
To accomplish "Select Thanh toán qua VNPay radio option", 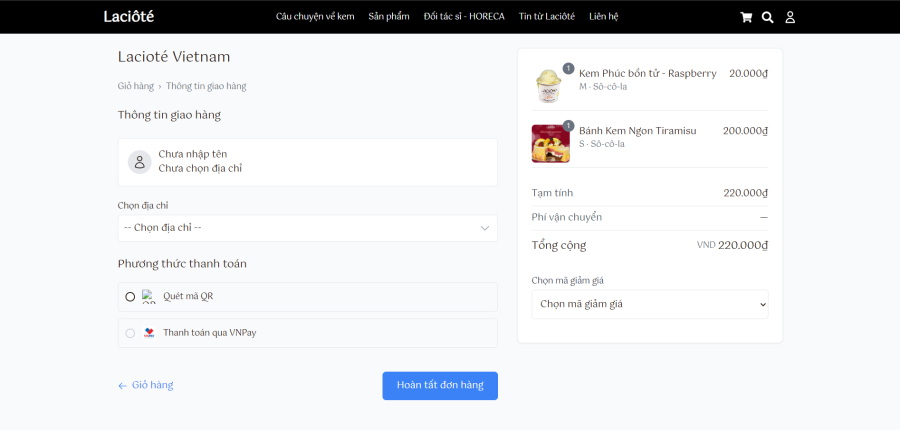I will pos(130,333).
